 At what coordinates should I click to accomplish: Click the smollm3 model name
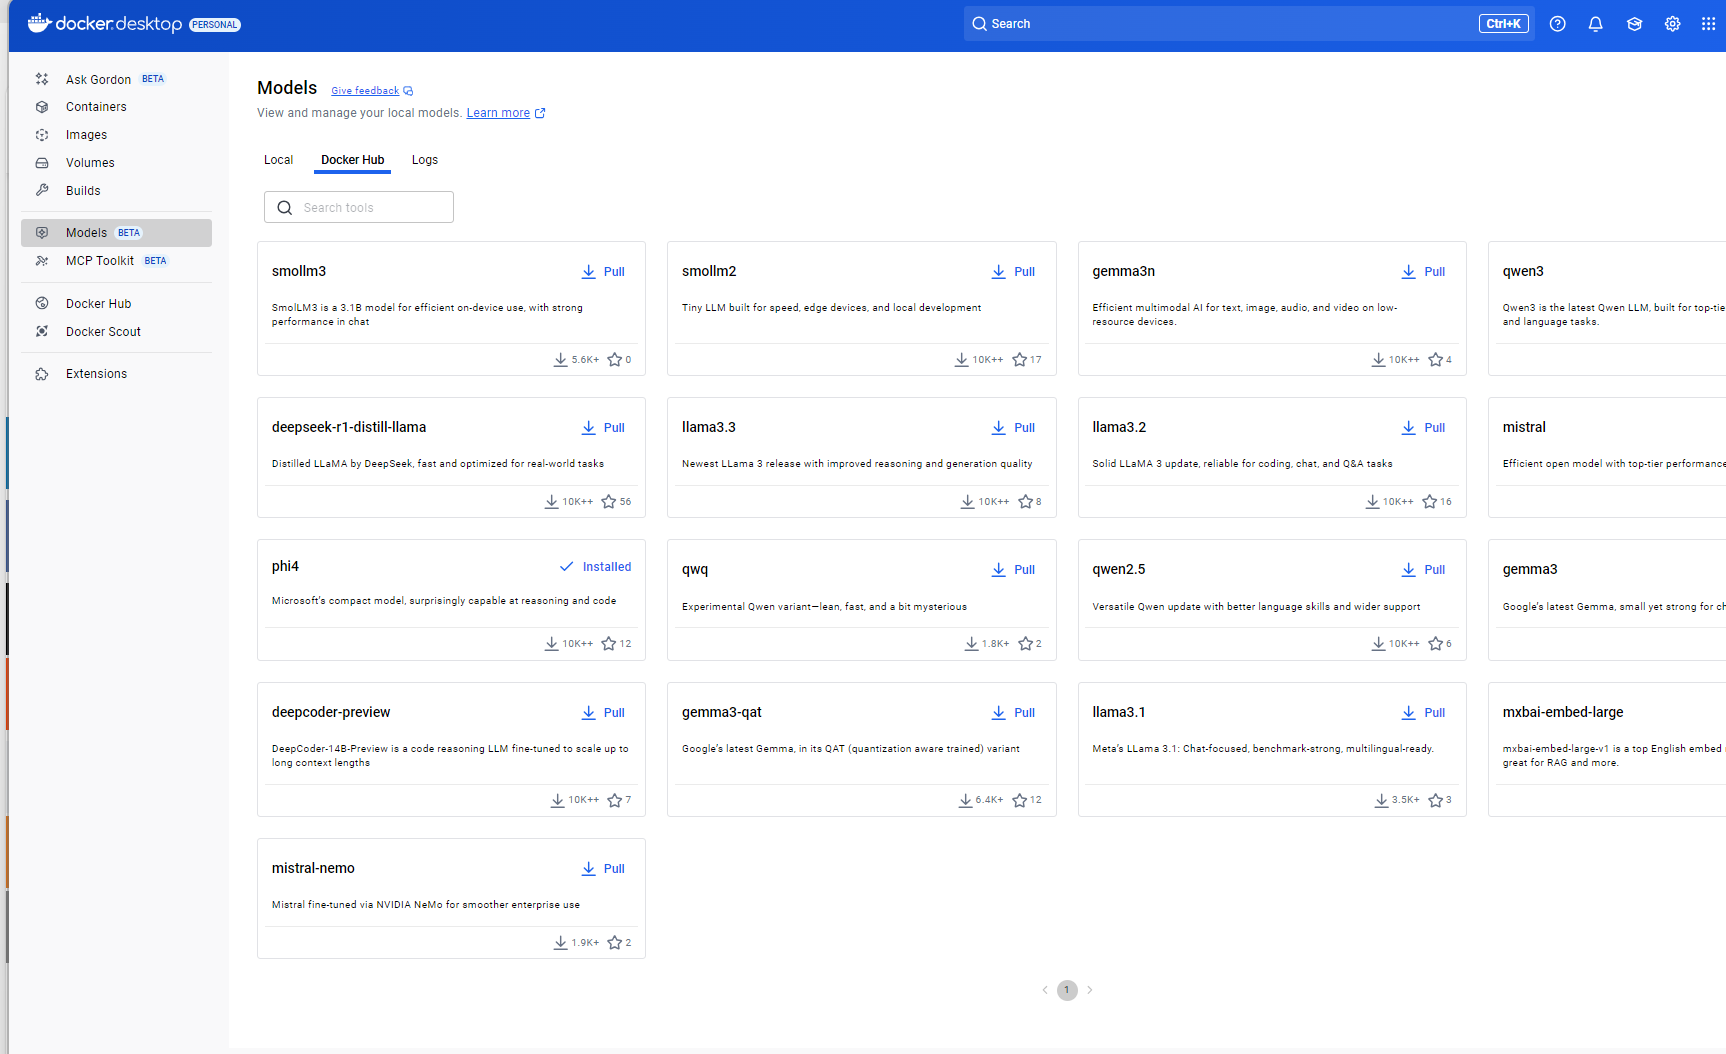click(x=299, y=271)
